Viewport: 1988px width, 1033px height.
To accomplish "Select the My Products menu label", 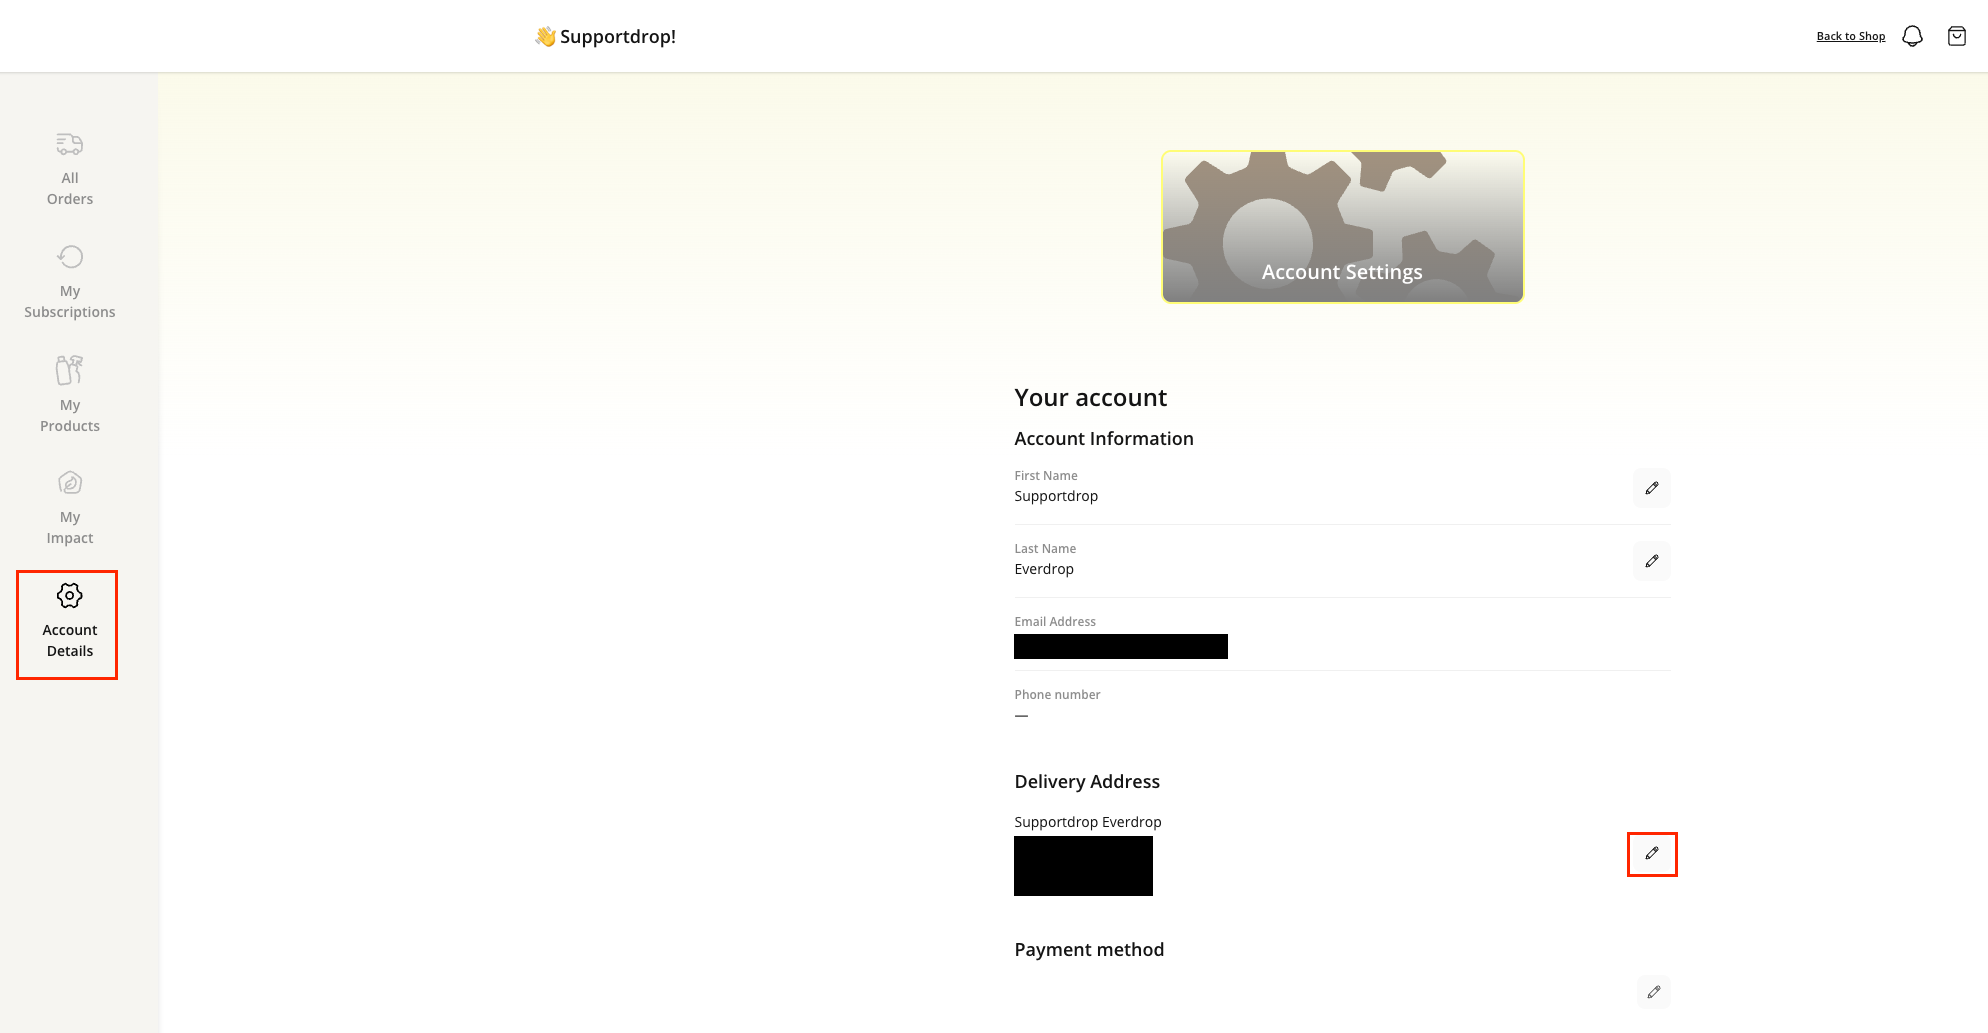I will click(70, 416).
